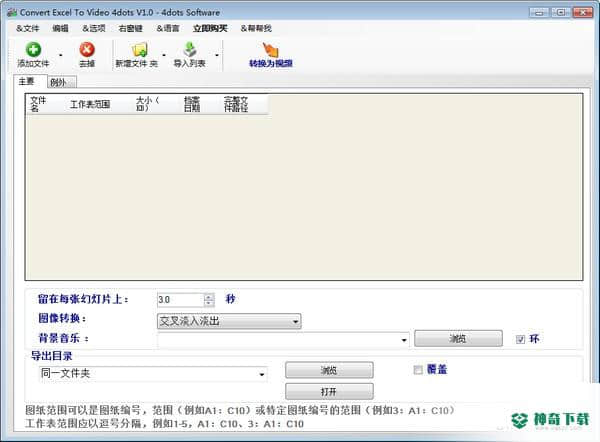Minimize the Convert Excel To Video window
This screenshot has width=600, height=442.
coord(539,13)
